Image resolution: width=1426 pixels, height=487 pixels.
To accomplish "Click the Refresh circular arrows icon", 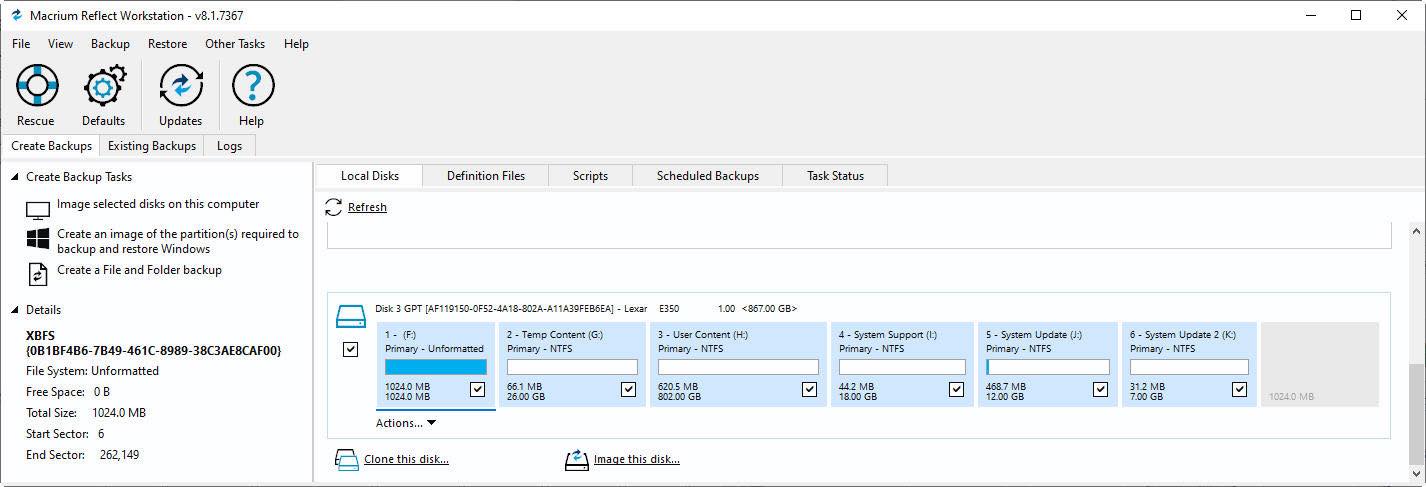I will (x=334, y=207).
